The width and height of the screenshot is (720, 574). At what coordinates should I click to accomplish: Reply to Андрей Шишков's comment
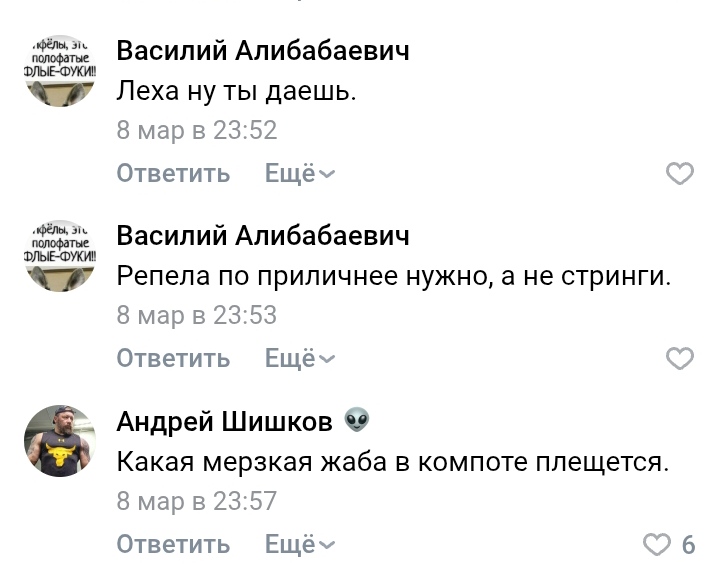click(x=173, y=545)
